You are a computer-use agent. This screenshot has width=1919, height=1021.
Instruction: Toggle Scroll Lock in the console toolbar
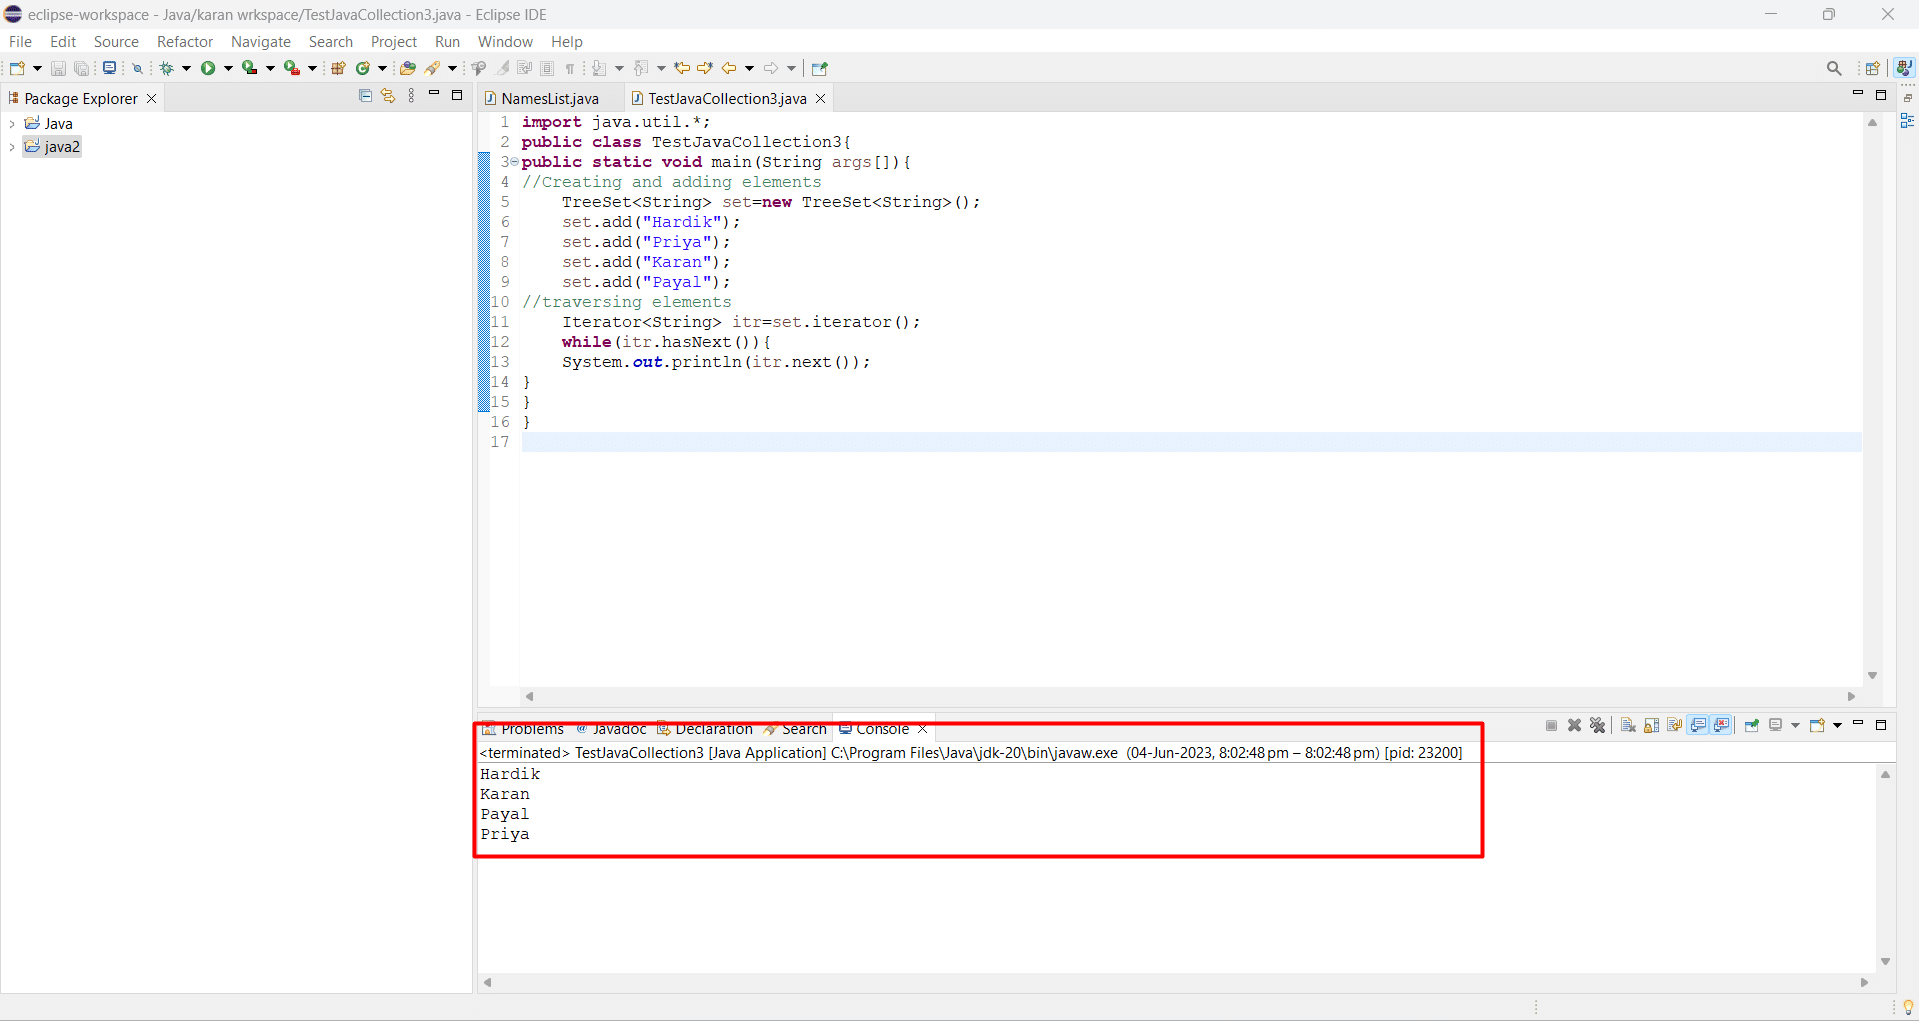point(1651,725)
